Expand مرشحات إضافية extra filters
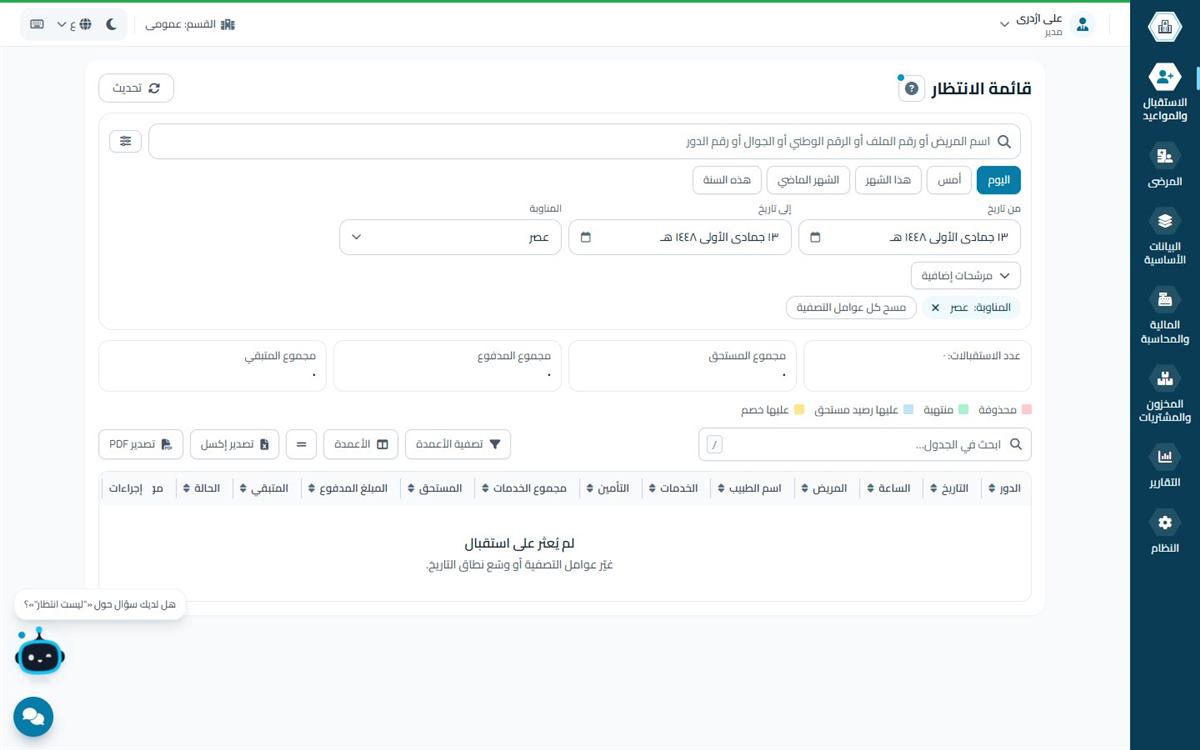Image resolution: width=1200 pixels, height=750 pixels. 966,275
